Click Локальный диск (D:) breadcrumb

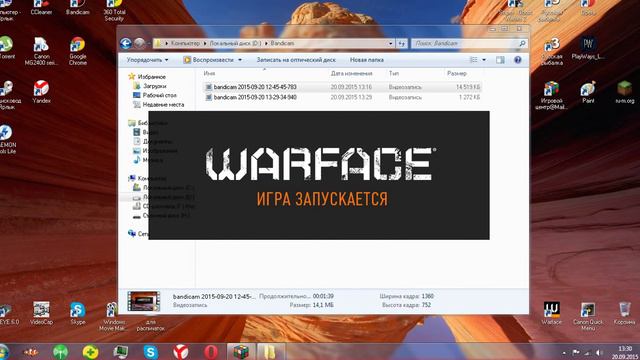(x=235, y=43)
